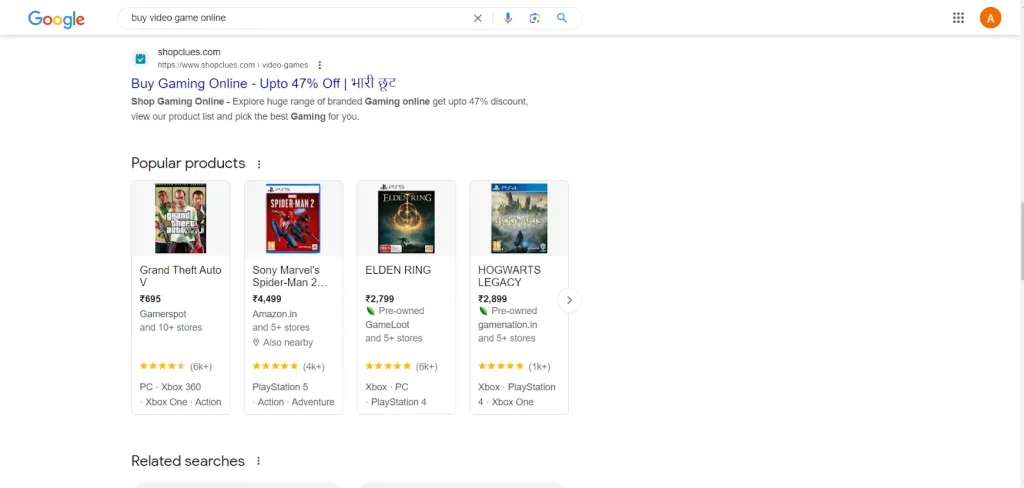Click GameLoot store name

(387, 325)
